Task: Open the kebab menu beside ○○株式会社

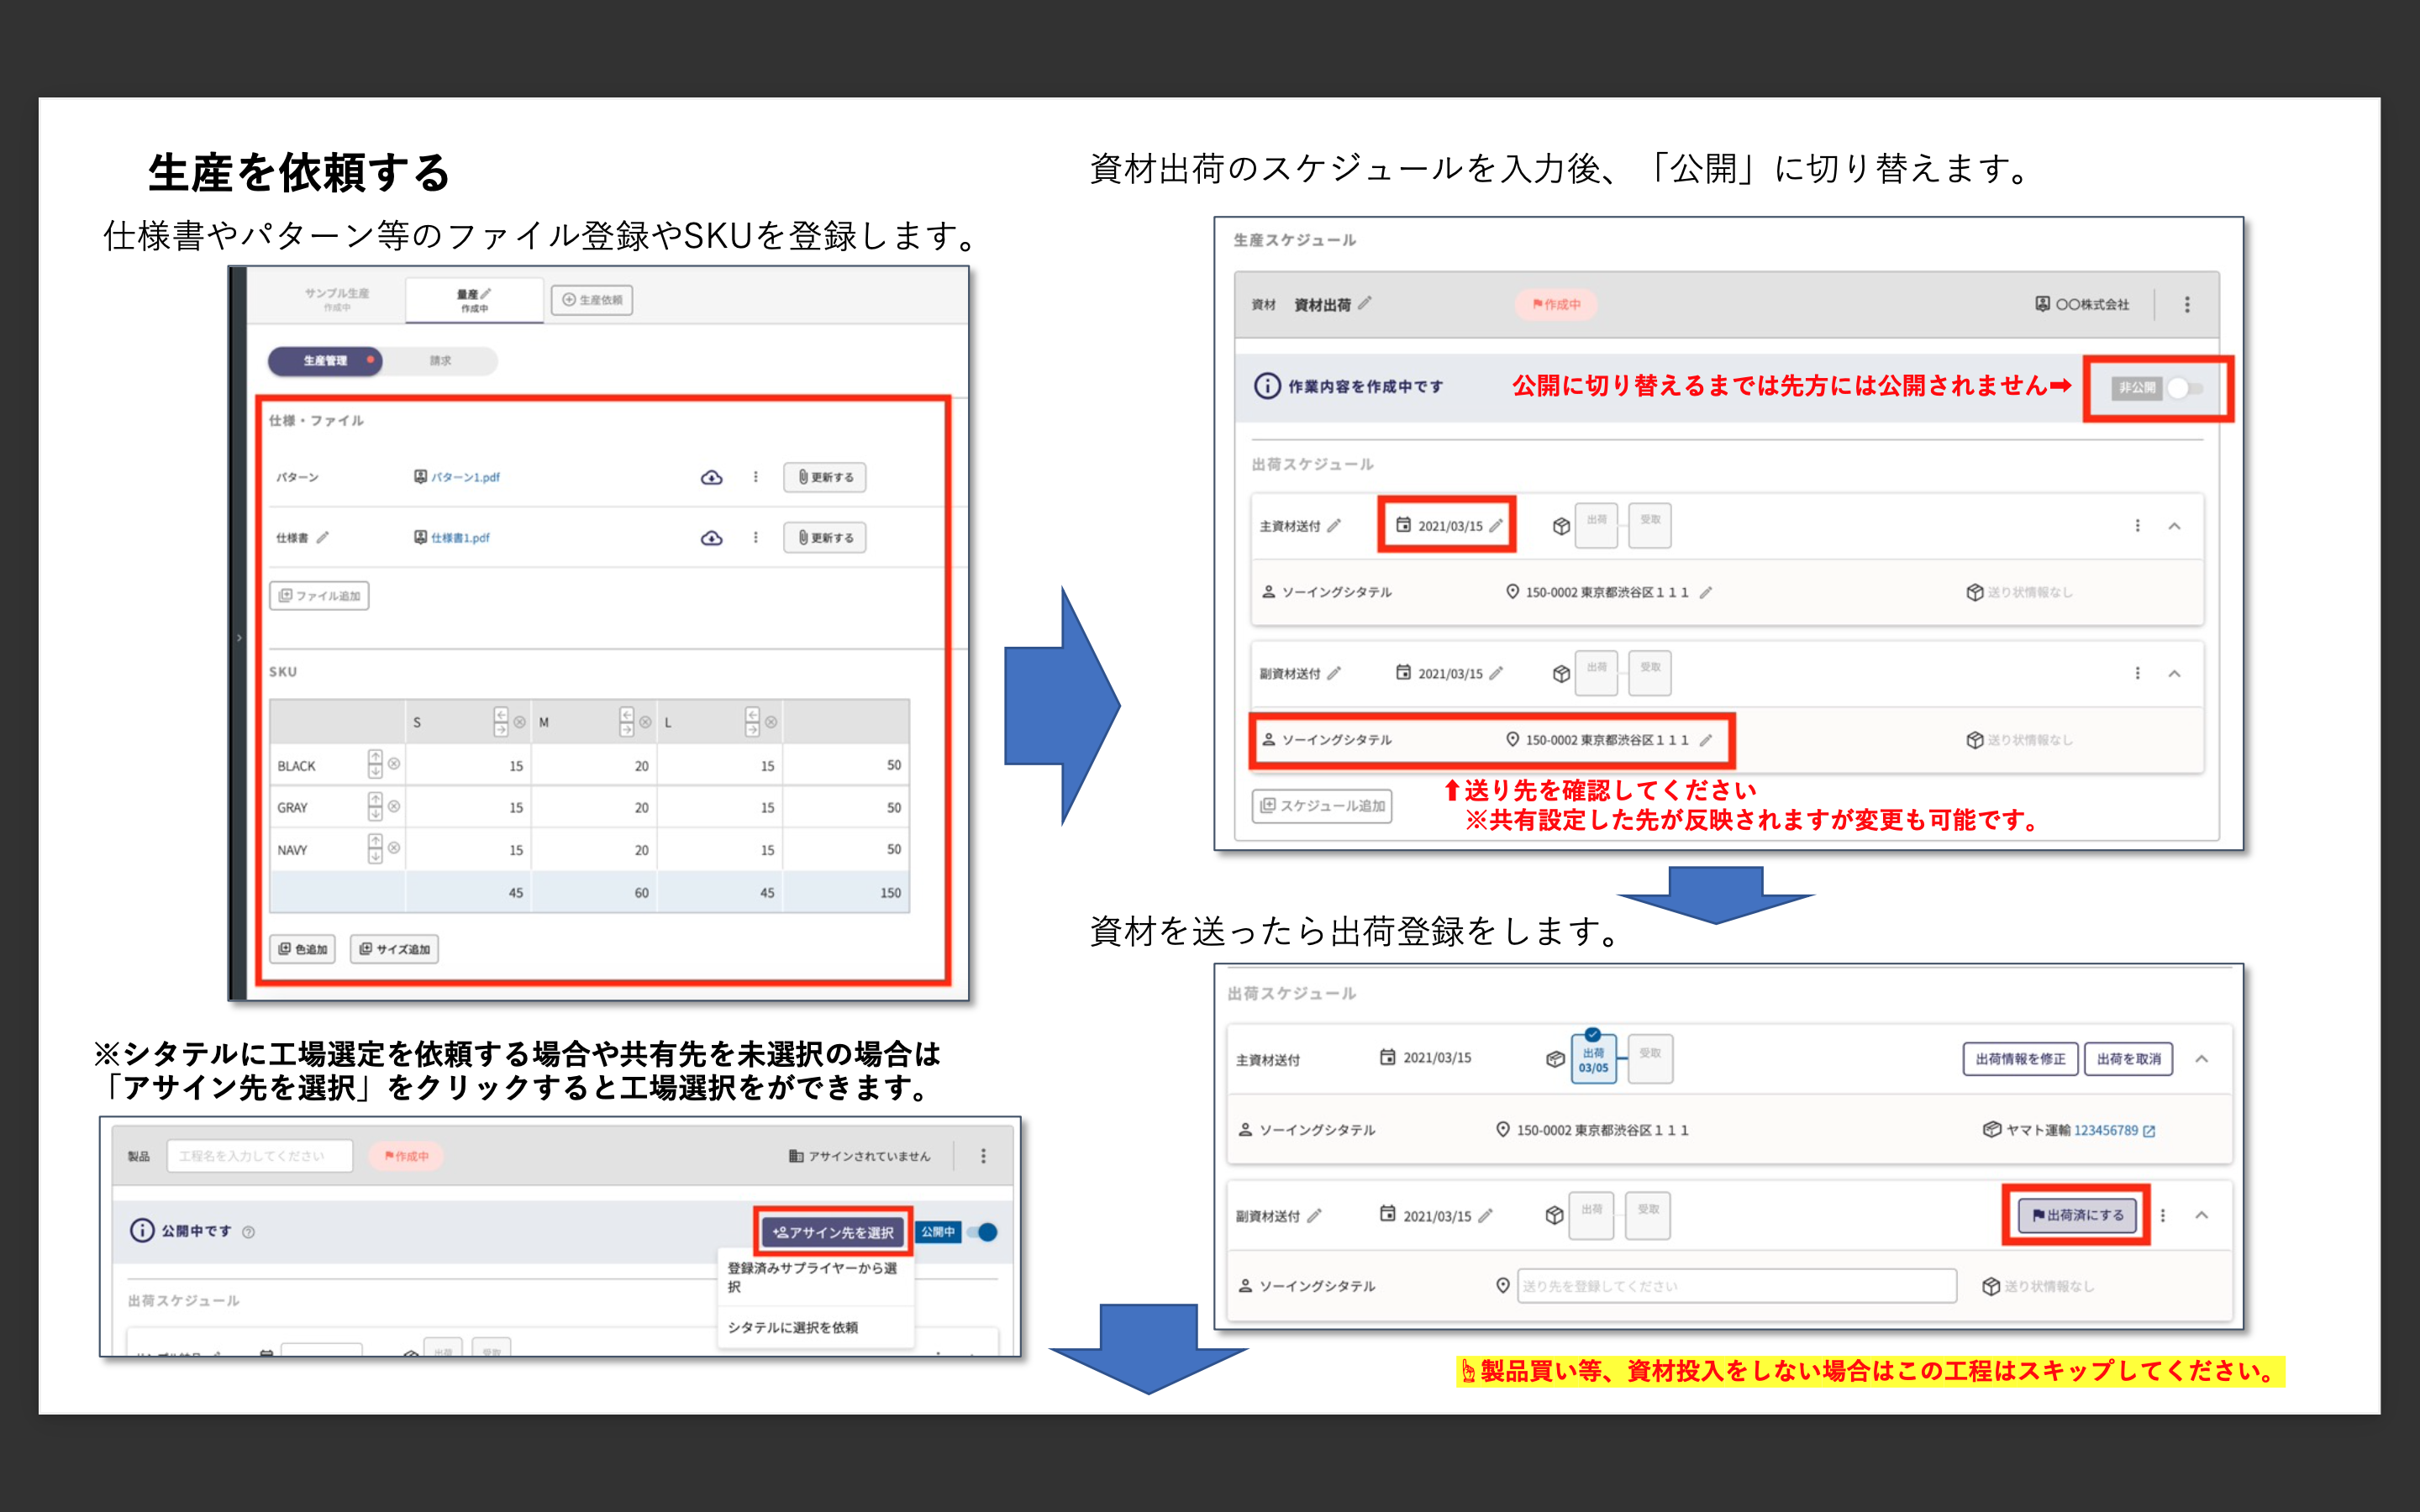Action: pos(2187,304)
